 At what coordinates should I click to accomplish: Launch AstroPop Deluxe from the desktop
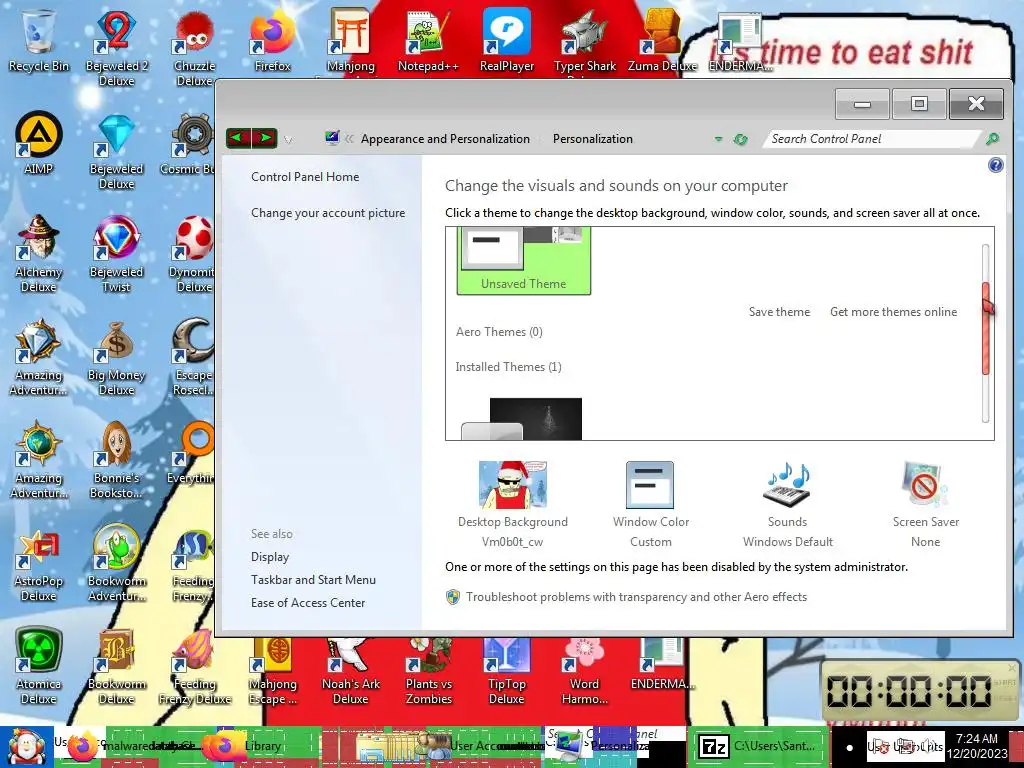click(39, 564)
